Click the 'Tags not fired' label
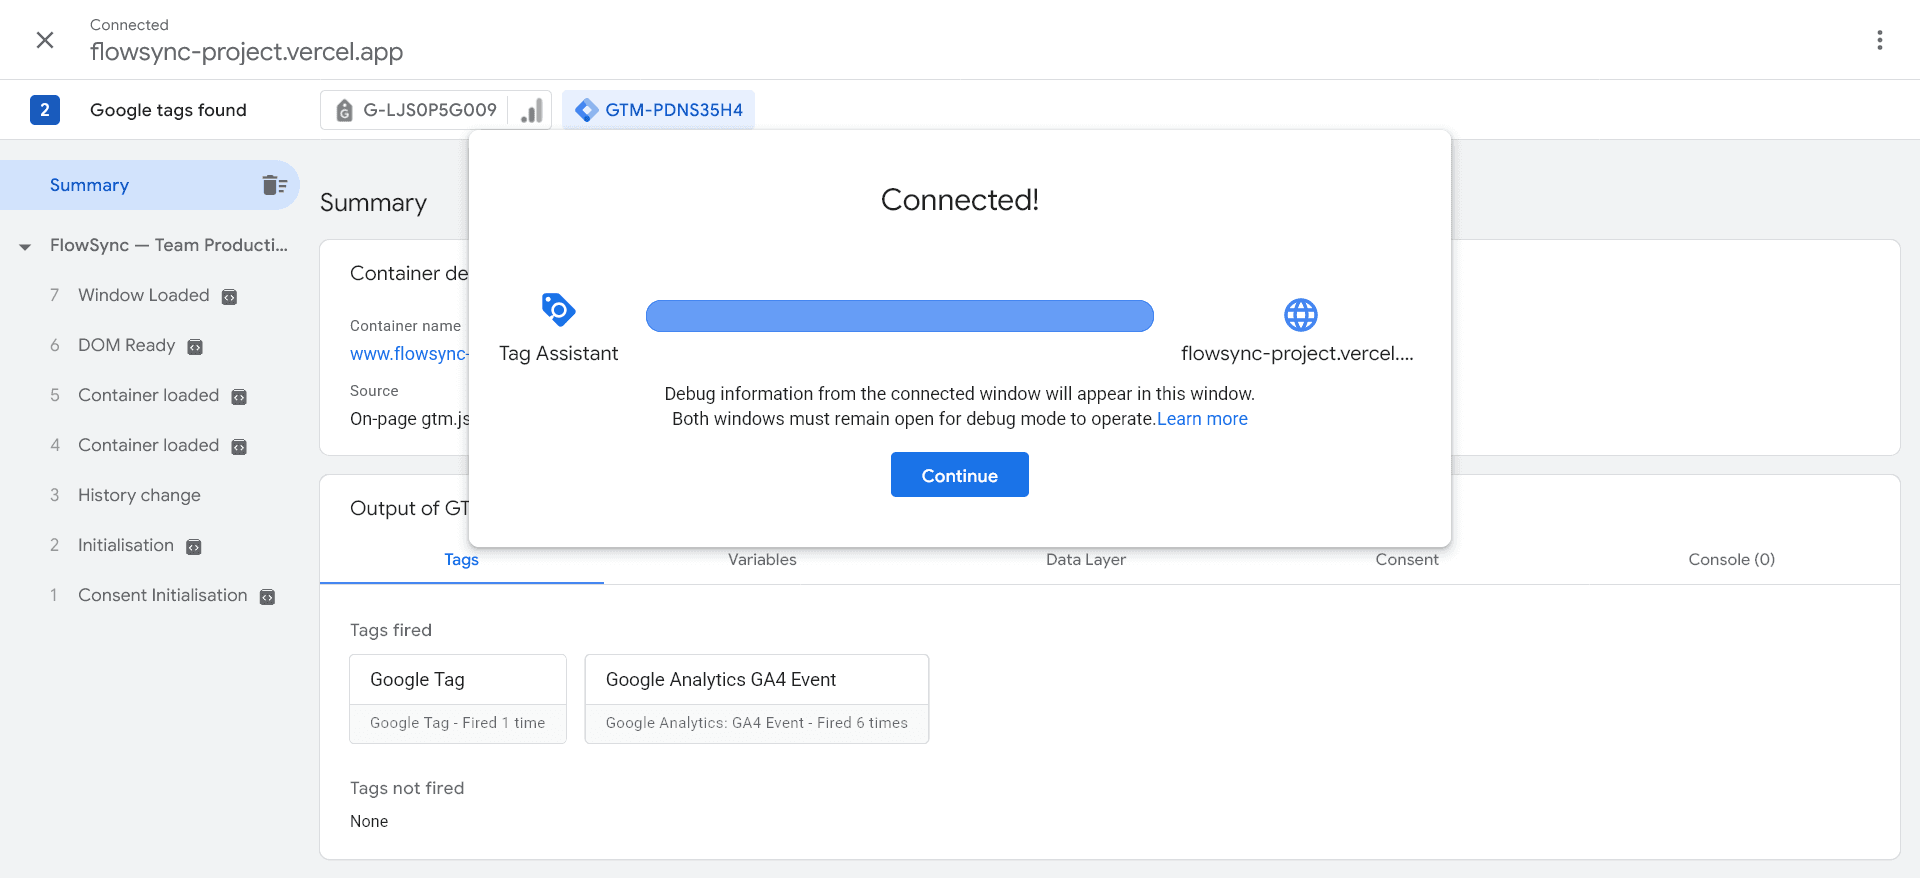This screenshot has width=1920, height=878. pyautogui.click(x=407, y=788)
